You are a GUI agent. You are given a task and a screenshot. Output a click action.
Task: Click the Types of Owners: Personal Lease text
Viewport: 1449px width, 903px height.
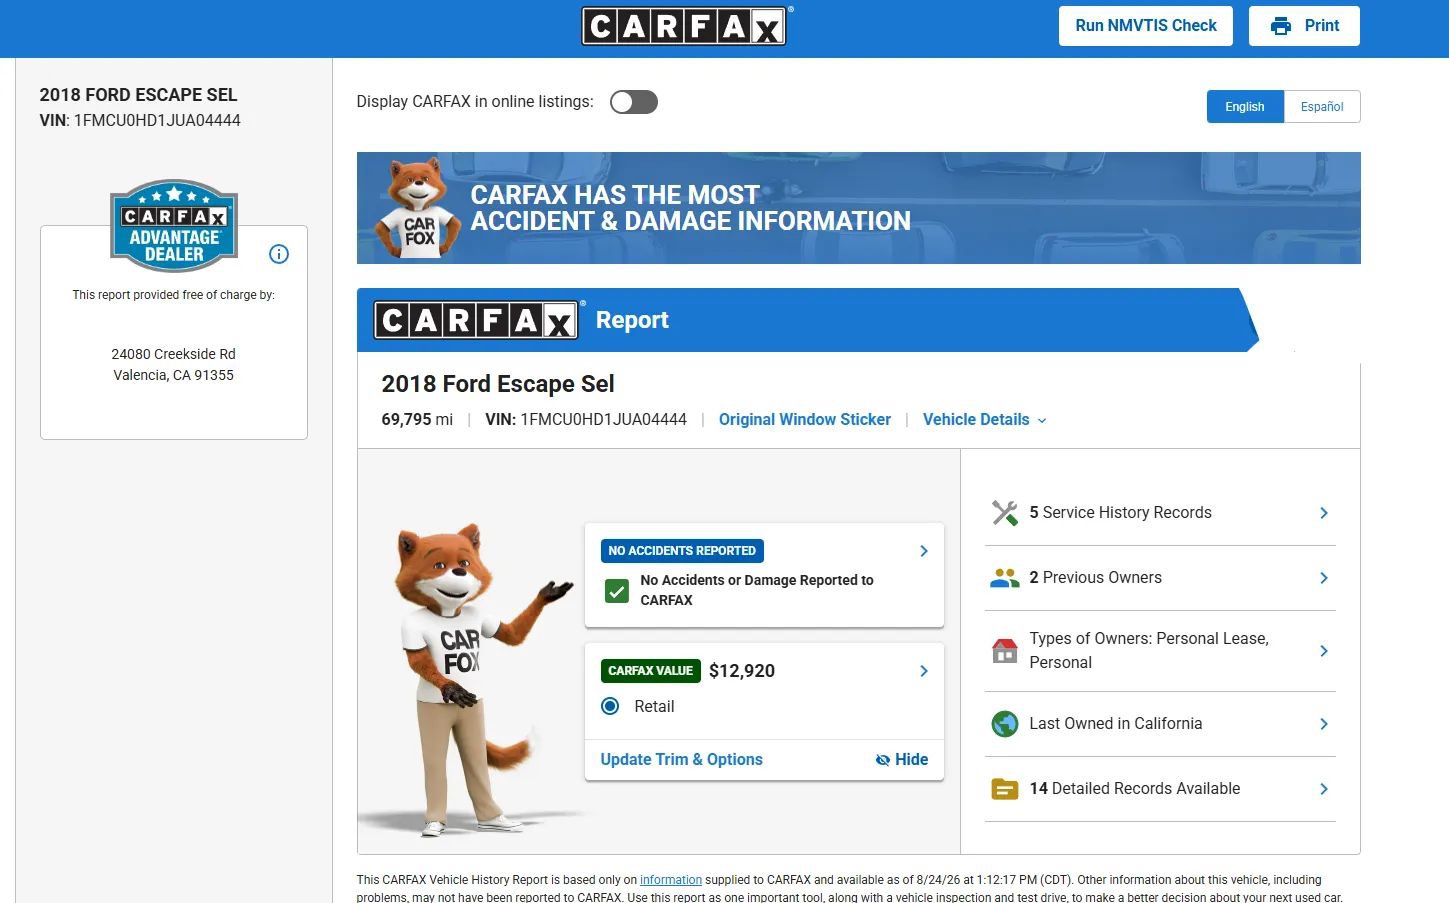coord(1149,650)
